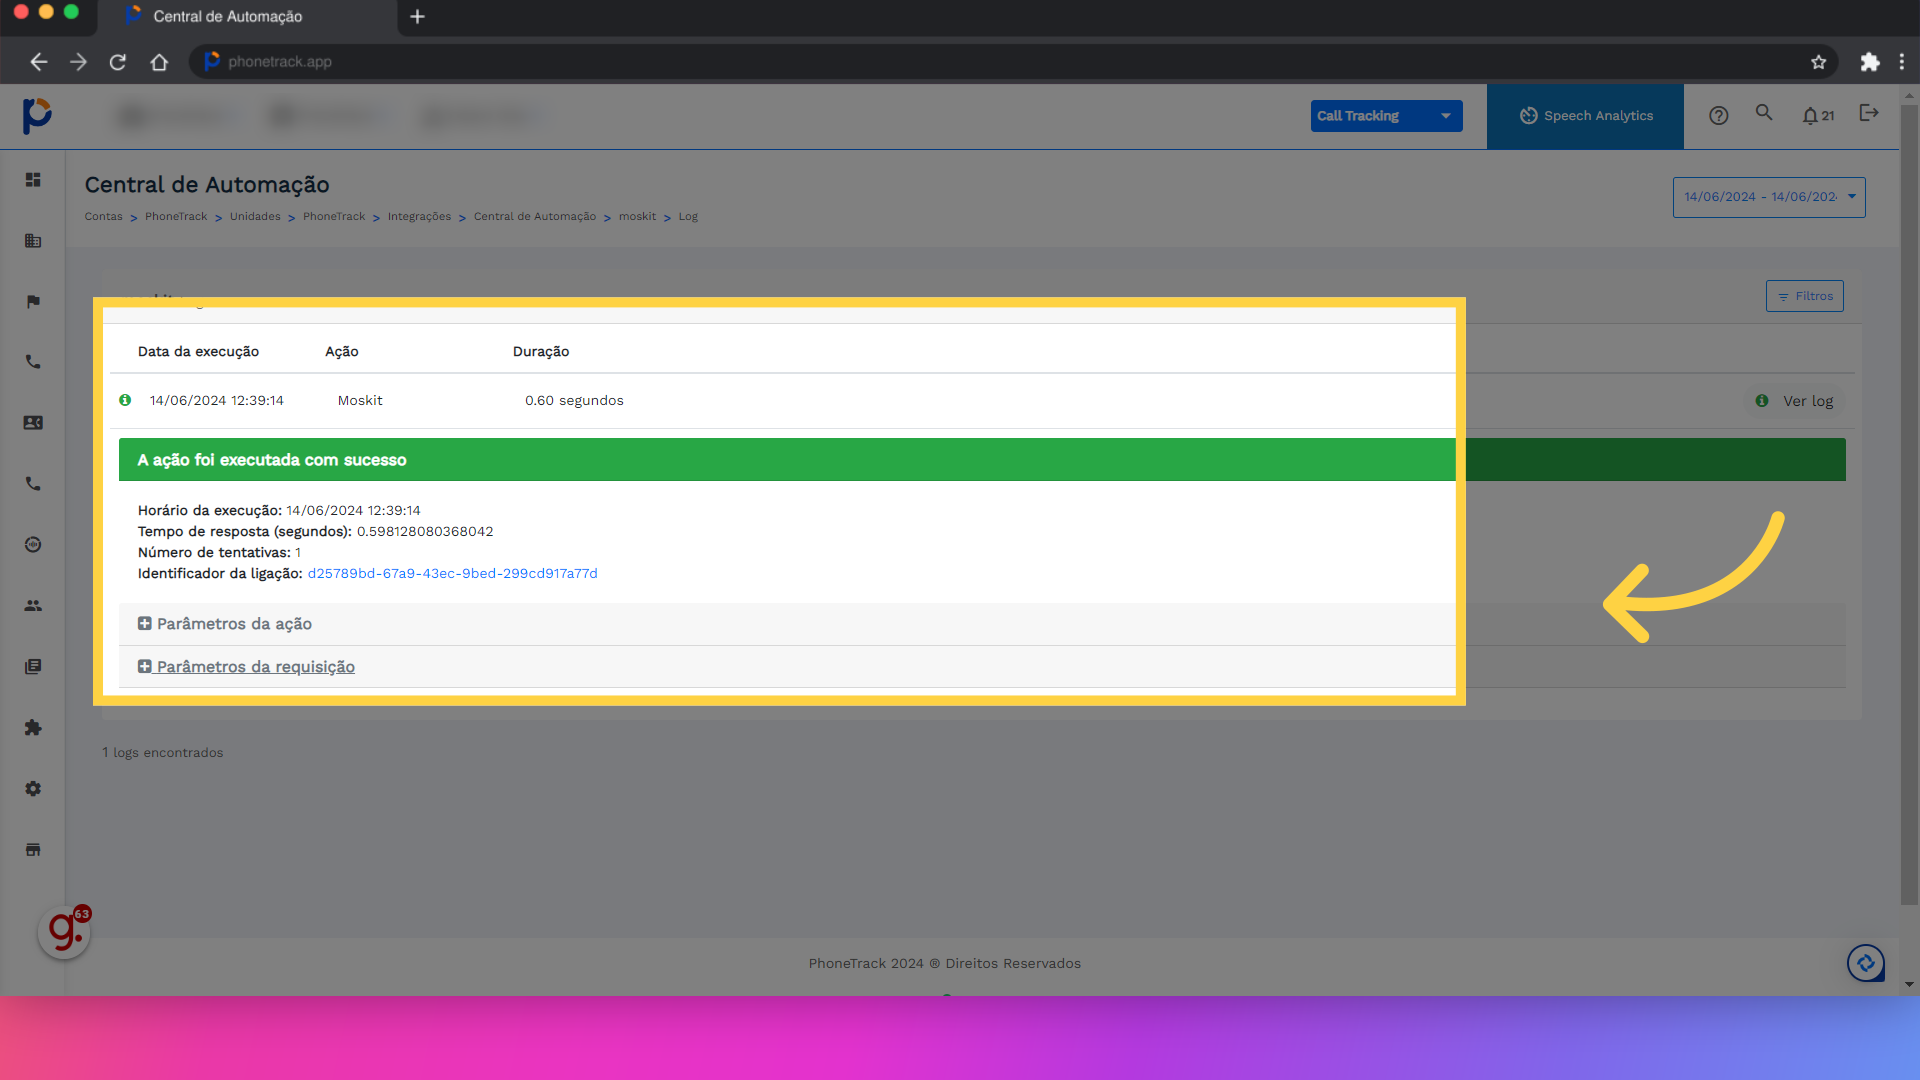Open the circular target sidebar icon
The width and height of the screenshot is (1920, 1080).
(x=33, y=545)
